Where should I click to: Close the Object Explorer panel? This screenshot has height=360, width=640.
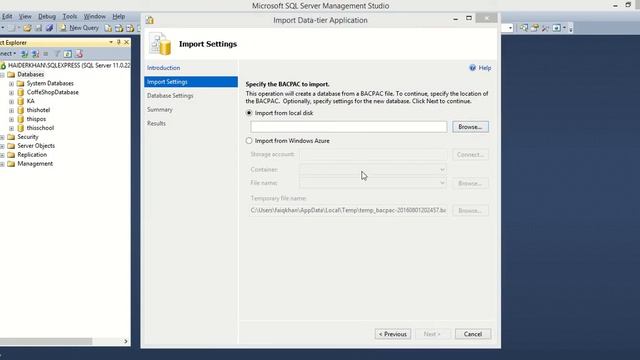click(127, 42)
